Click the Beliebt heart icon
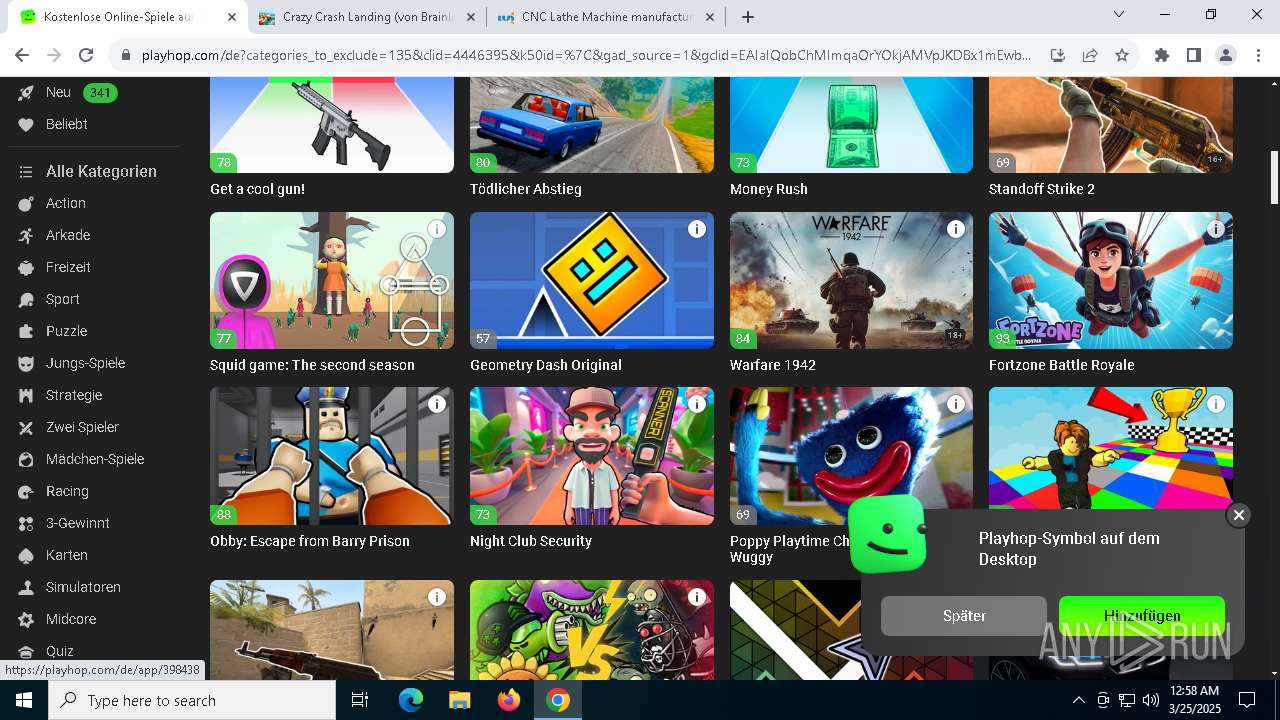 coord(26,124)
